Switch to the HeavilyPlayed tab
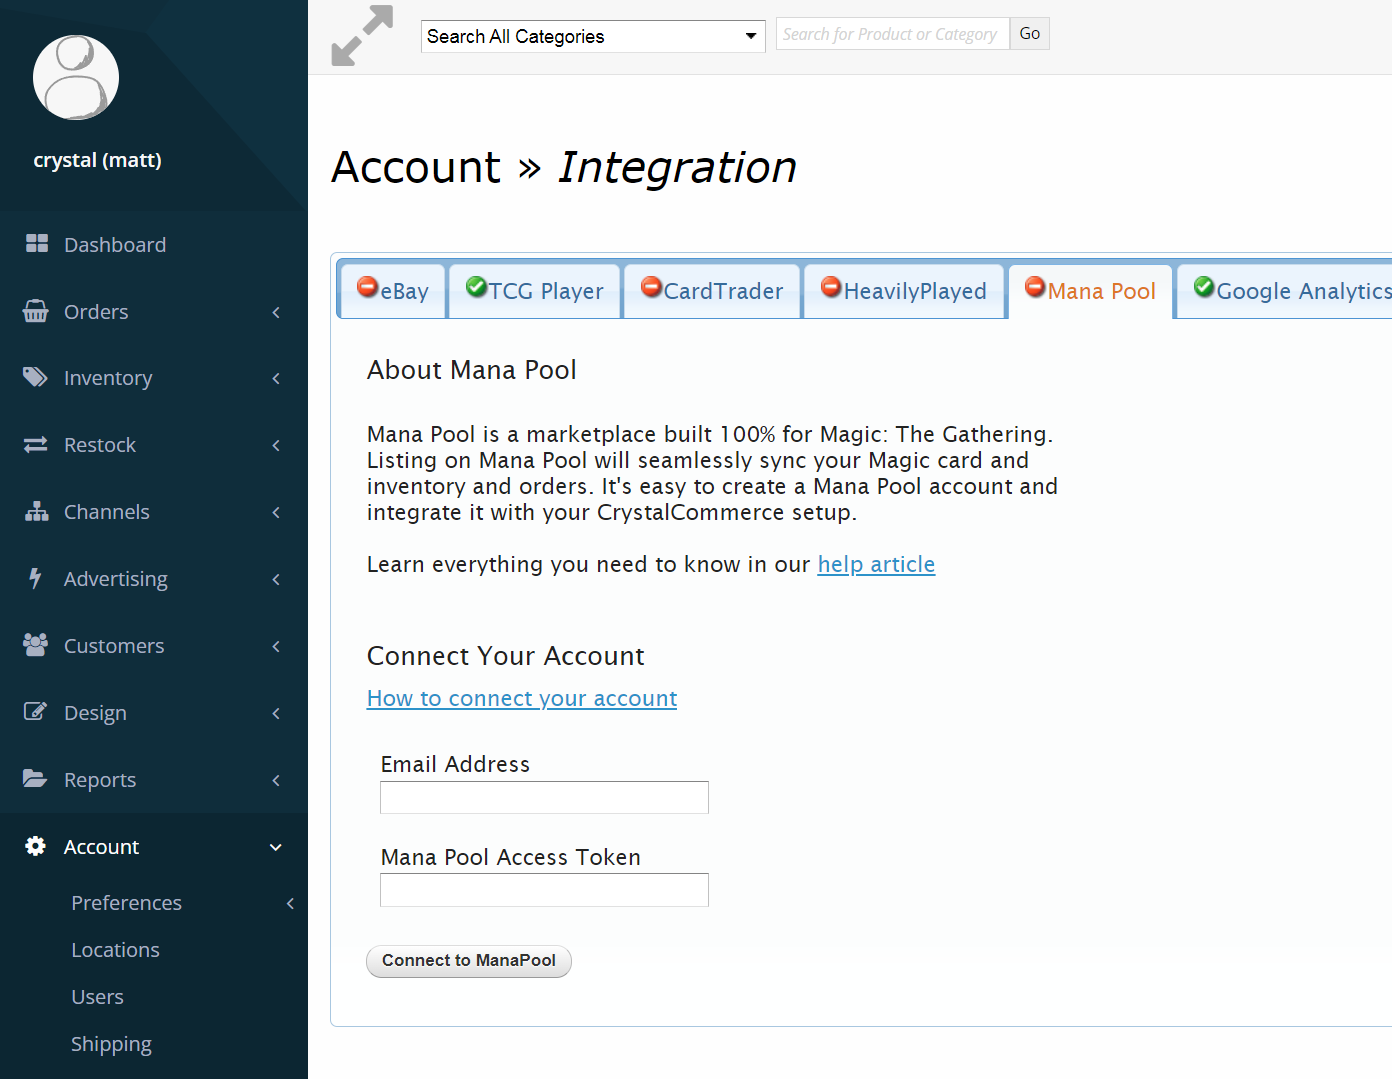The width and height of the screenshot is (1392, 1079). pos(904,291)
